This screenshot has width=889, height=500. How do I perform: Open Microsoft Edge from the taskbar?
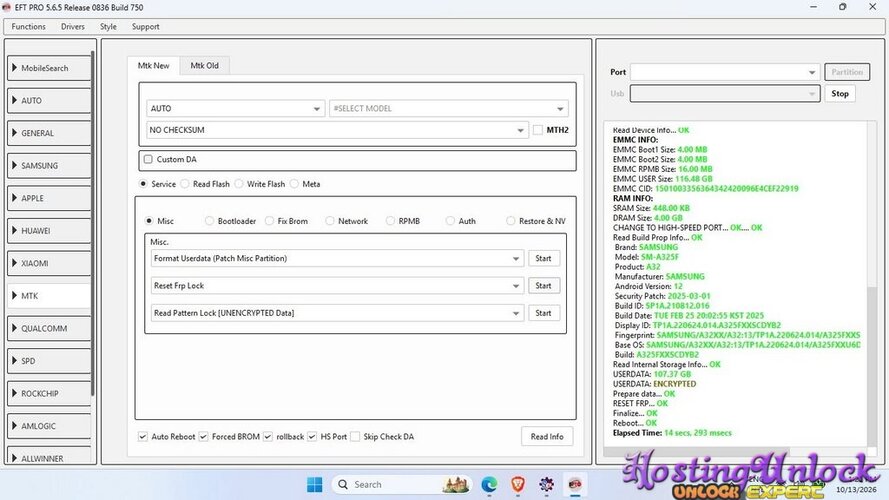[489, 485]
